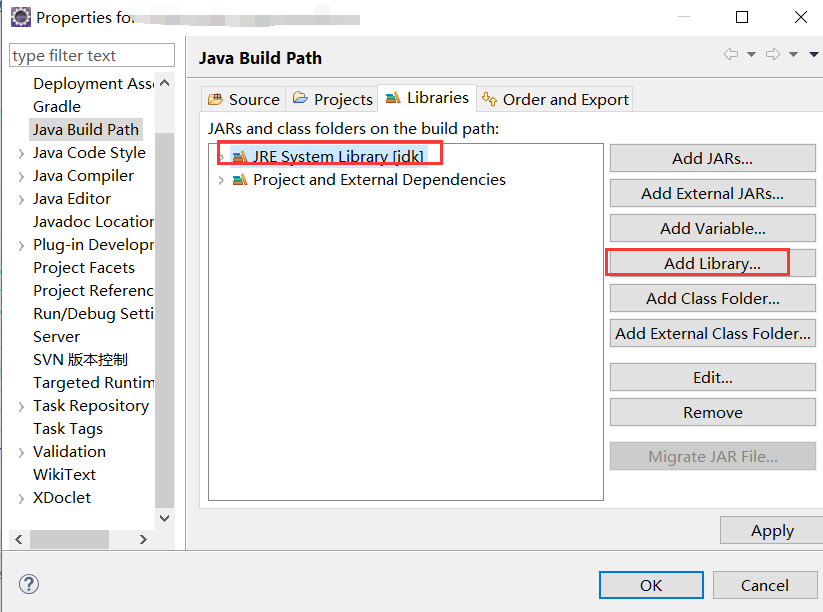
Task: Expand Project and External Dependencies node
Action: [x=221, y=181]
